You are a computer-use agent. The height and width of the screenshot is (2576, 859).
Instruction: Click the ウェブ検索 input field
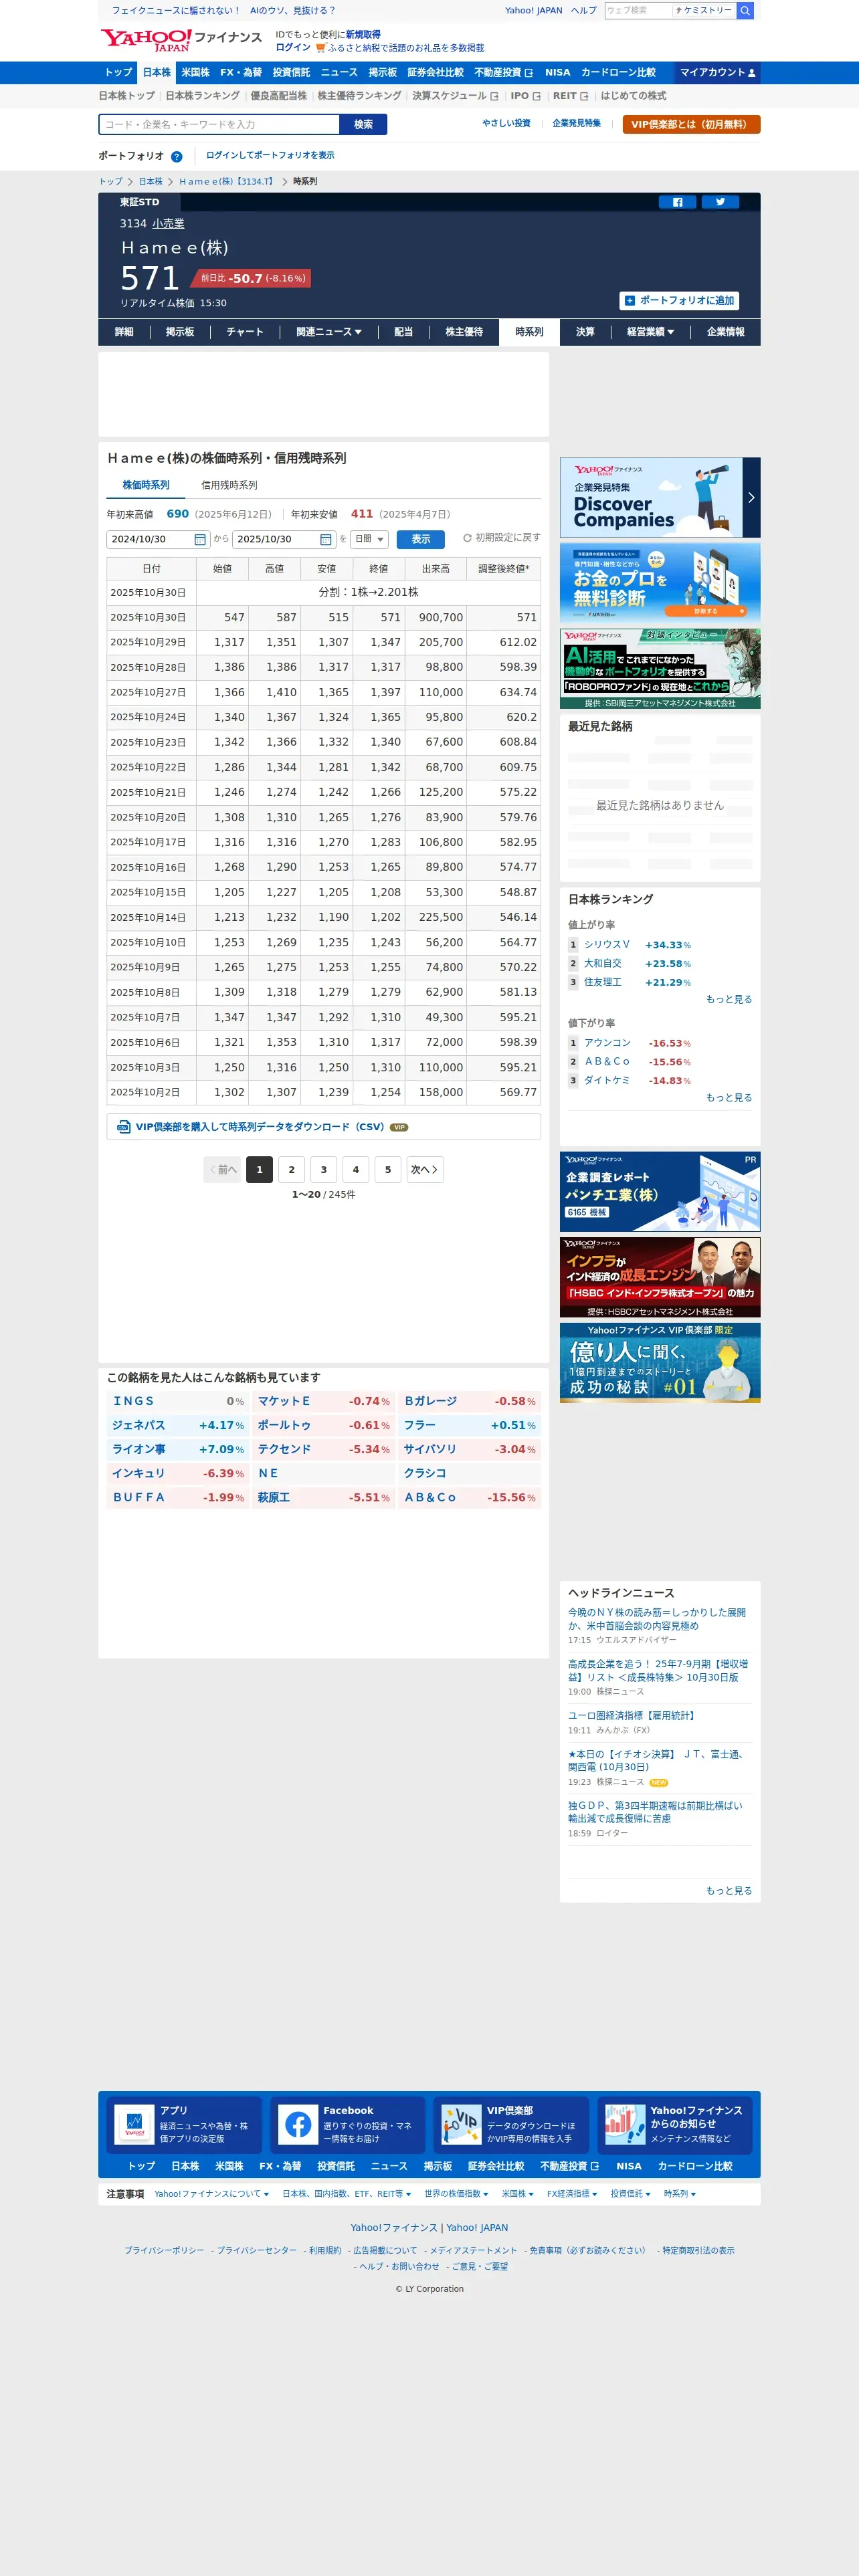[638, 10]
